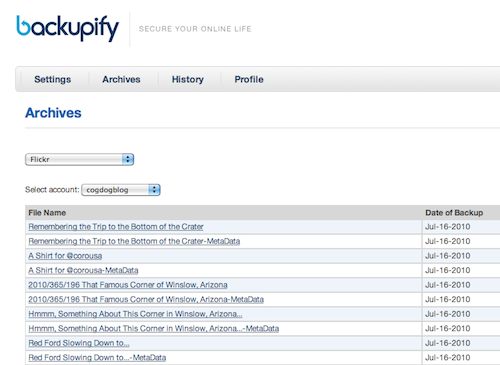
Task: Click the Backupify logo
Action: click(x=67, y=28)
